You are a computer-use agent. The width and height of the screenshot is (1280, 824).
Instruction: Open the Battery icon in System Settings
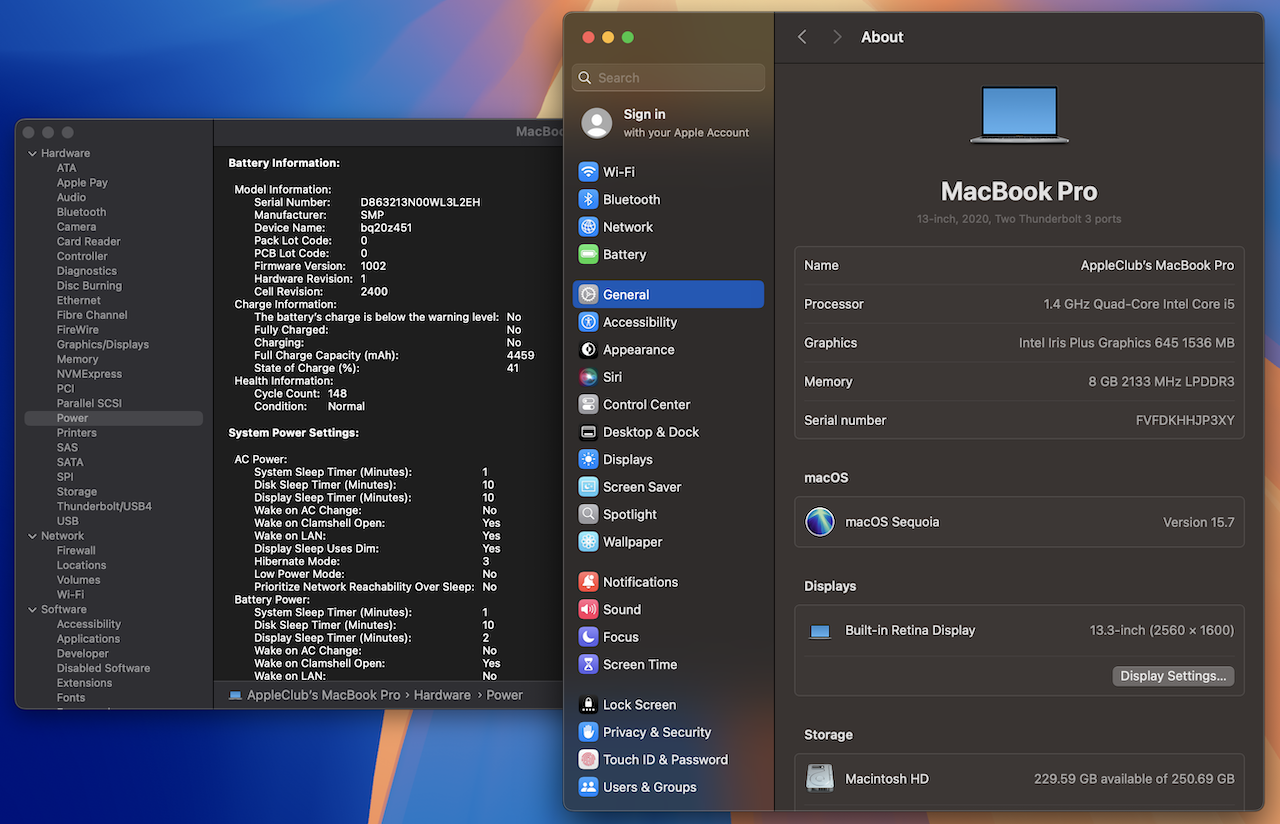[x=588, y=254]
